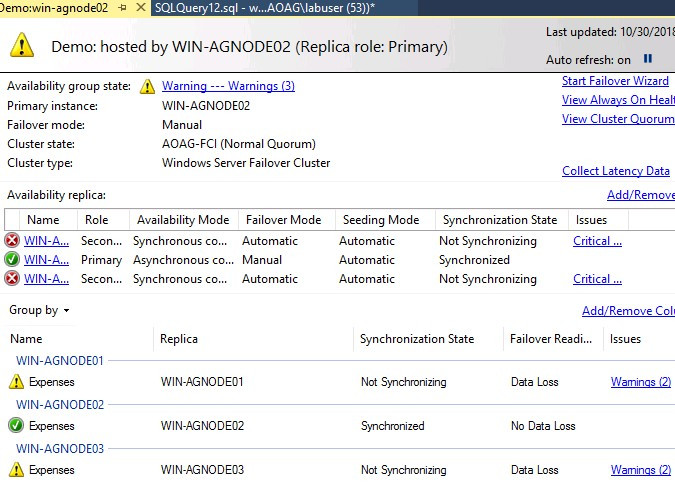Open Collect Latency Data link
Viewport: 675px width, 484px height.
[x=616, y=171]
